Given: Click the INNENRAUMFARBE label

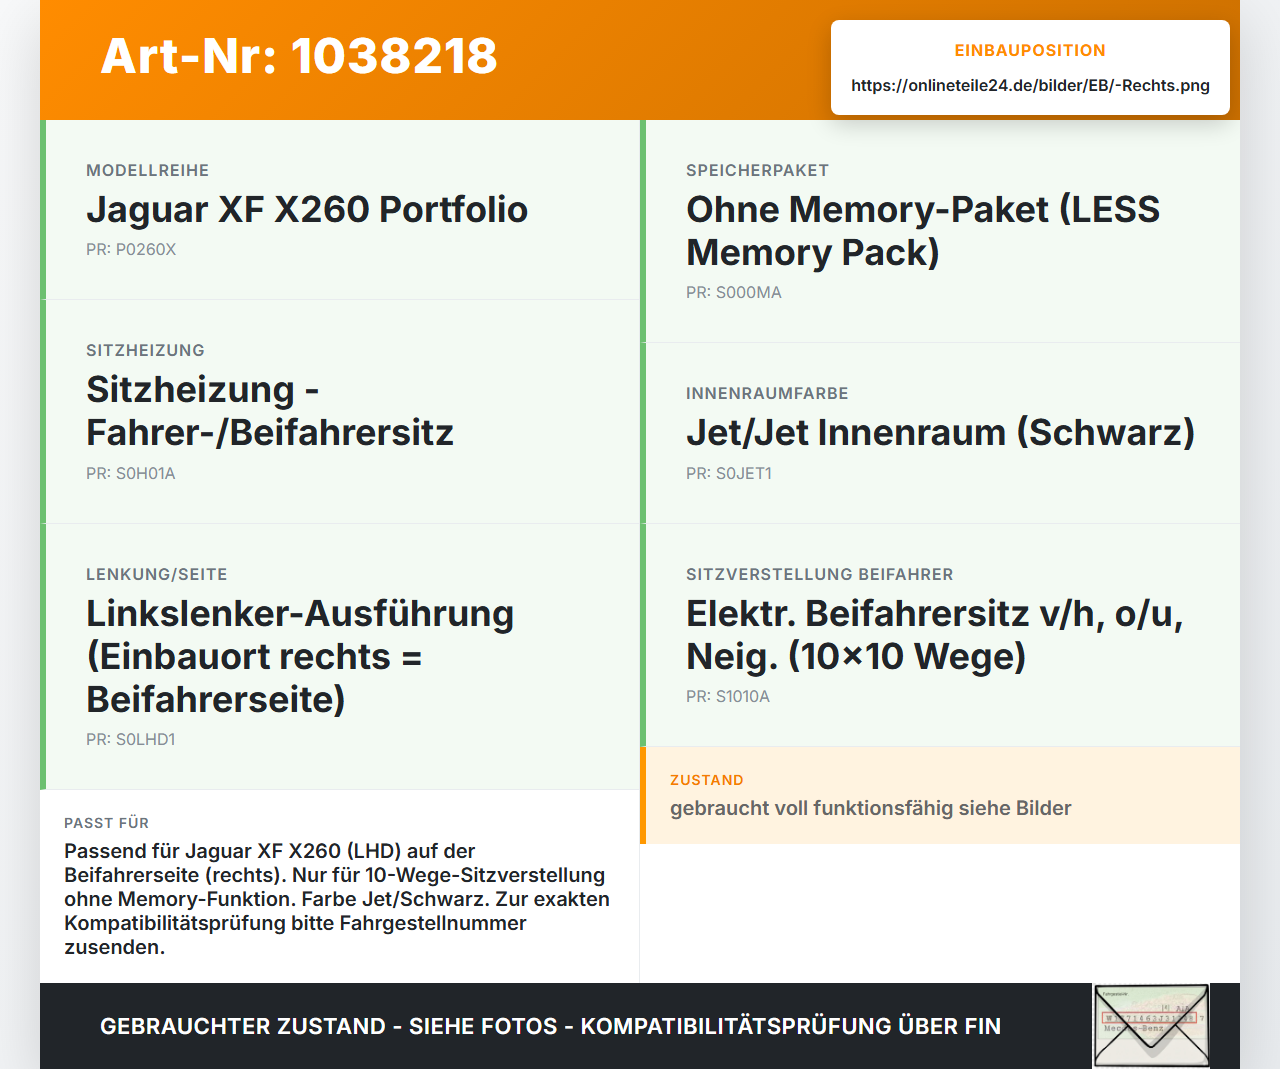Looking at the screenshot, I should point(767,393).
